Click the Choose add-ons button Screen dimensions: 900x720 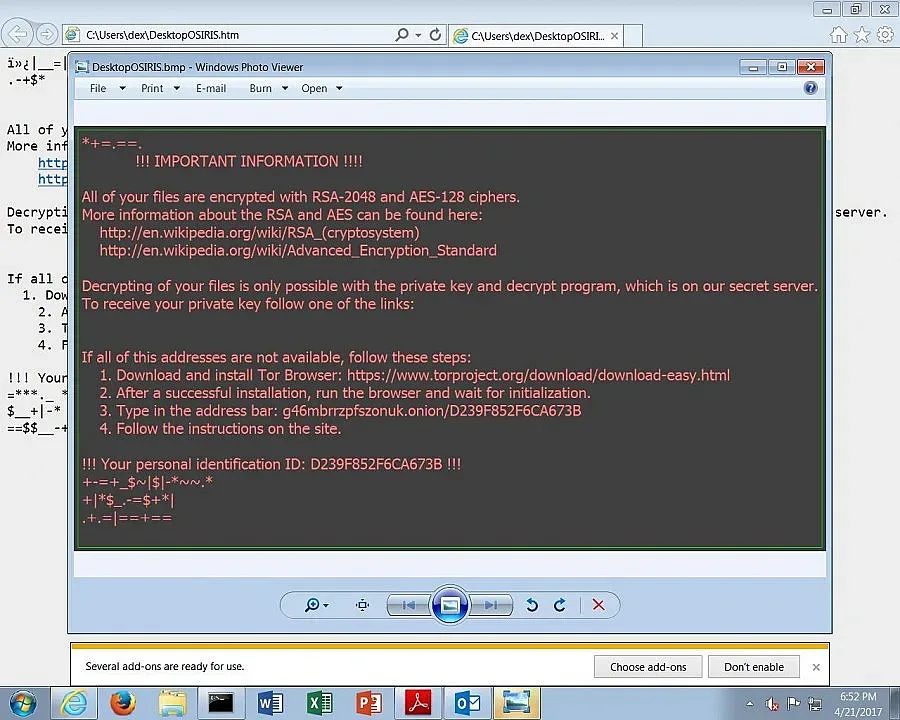click(648, 667)
